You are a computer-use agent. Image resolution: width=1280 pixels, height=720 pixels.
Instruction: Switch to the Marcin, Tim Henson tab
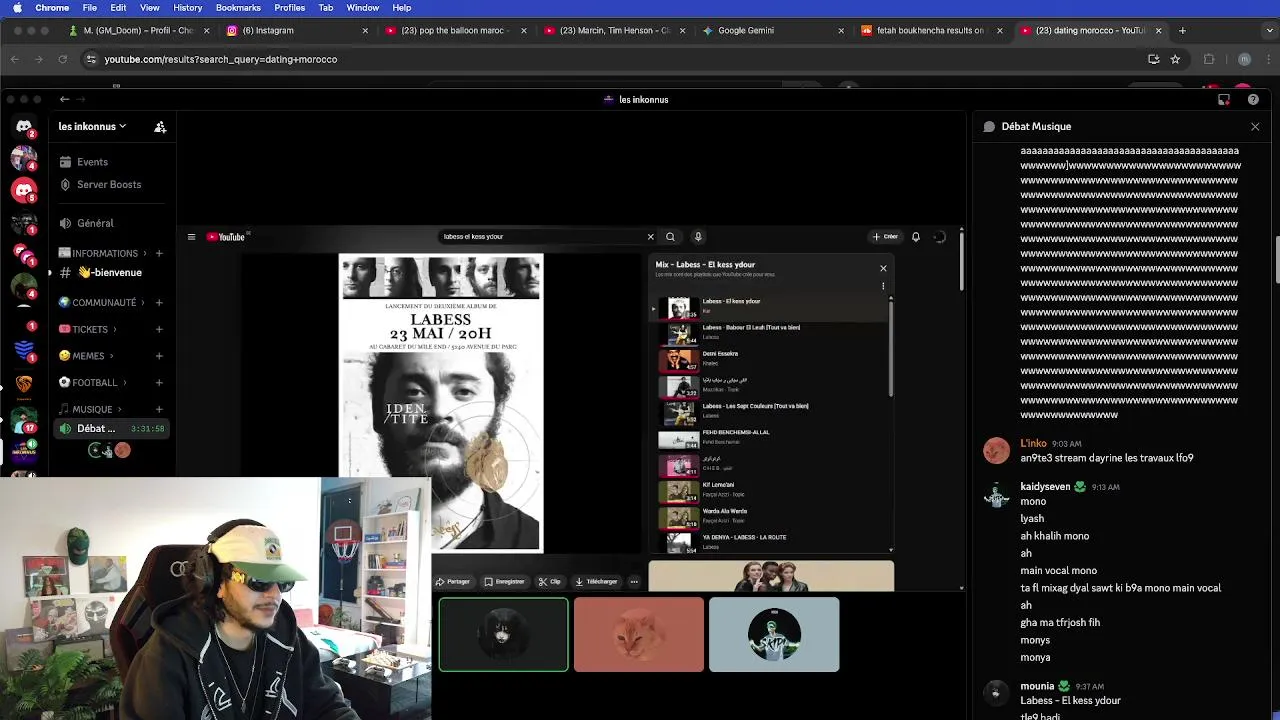tap(615, 30)
